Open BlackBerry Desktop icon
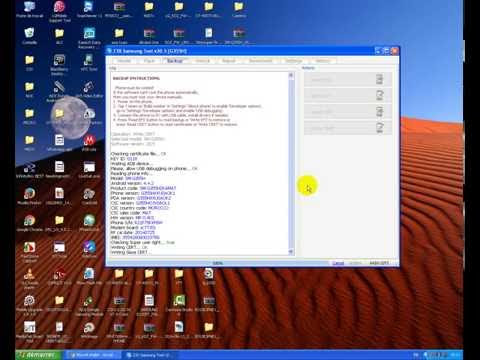 (x=59, y=65)
